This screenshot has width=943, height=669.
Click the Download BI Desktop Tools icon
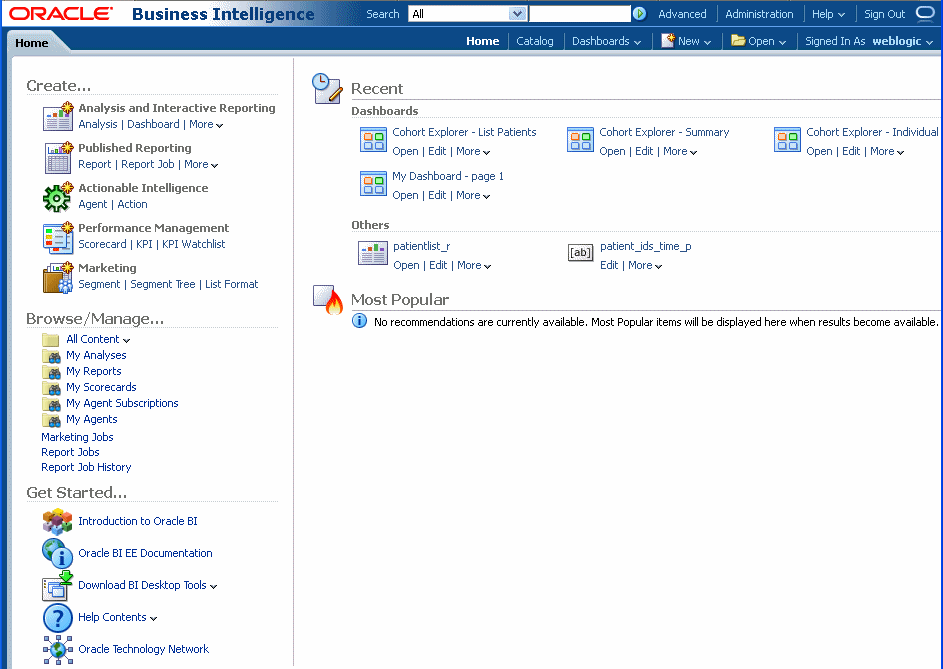point(57,585)
